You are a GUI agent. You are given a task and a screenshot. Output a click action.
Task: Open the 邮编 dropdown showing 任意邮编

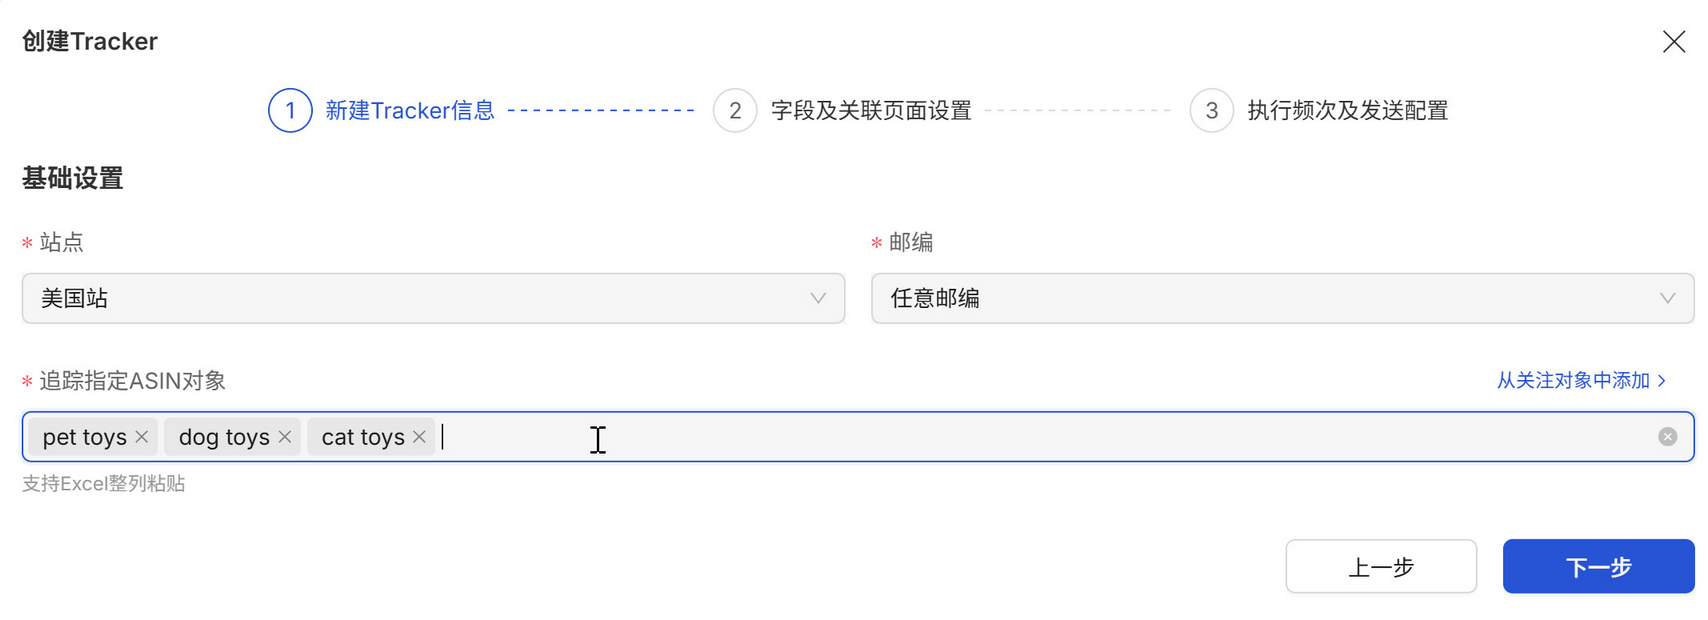(1270, 299)
